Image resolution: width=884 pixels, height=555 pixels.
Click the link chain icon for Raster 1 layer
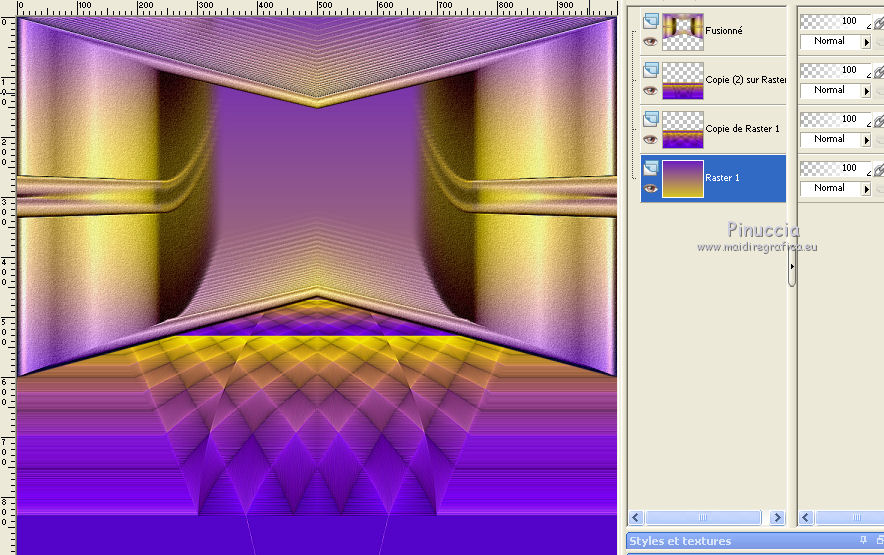click(878, 171)
